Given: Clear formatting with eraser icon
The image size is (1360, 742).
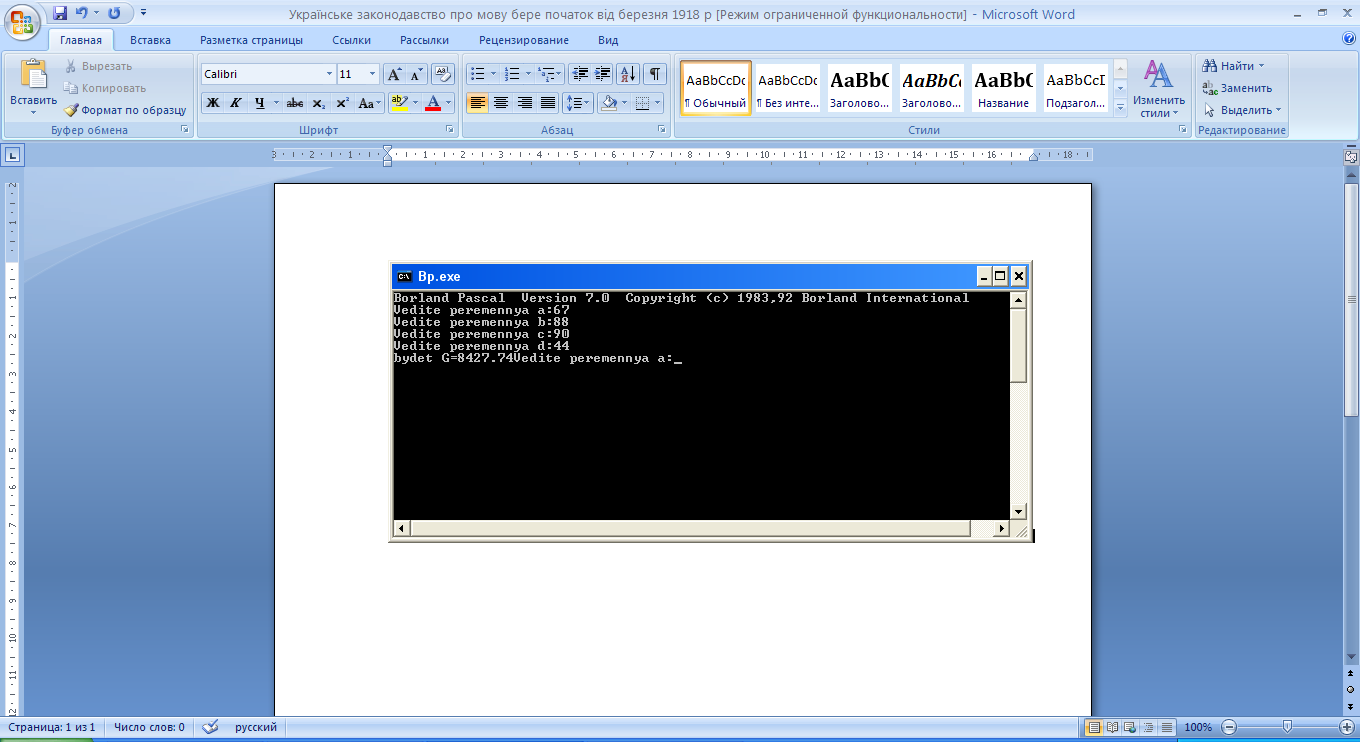Looking at the screenshot, I should 443,74.
